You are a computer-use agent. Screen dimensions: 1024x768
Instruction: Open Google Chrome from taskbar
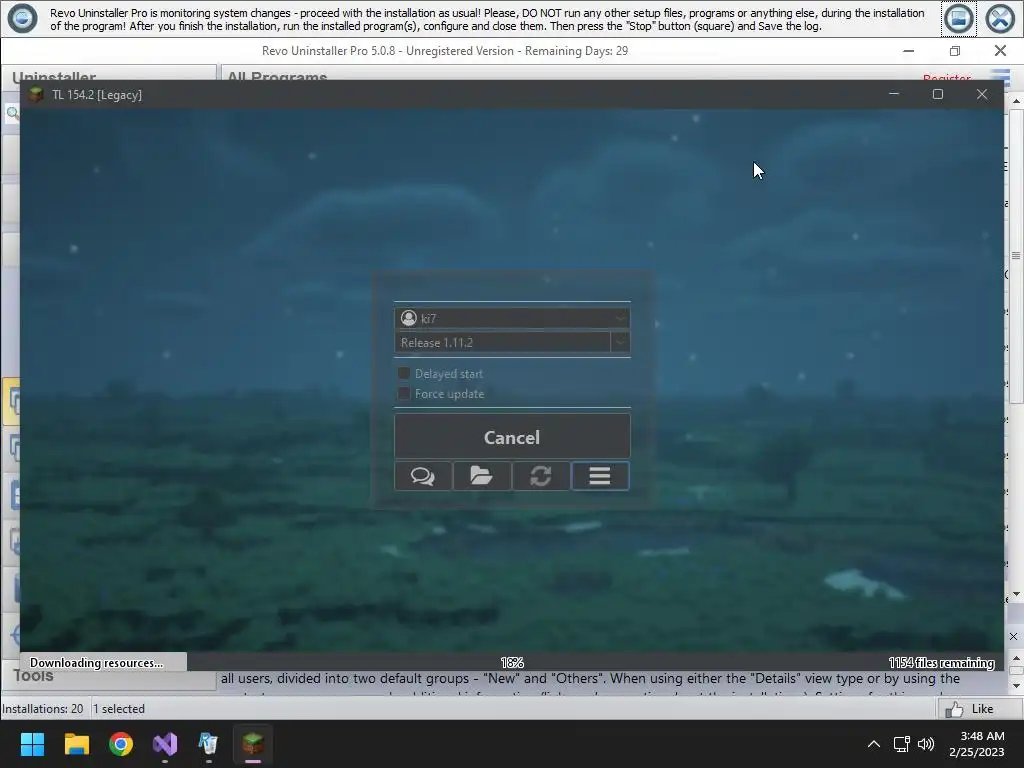pos(121,744)
